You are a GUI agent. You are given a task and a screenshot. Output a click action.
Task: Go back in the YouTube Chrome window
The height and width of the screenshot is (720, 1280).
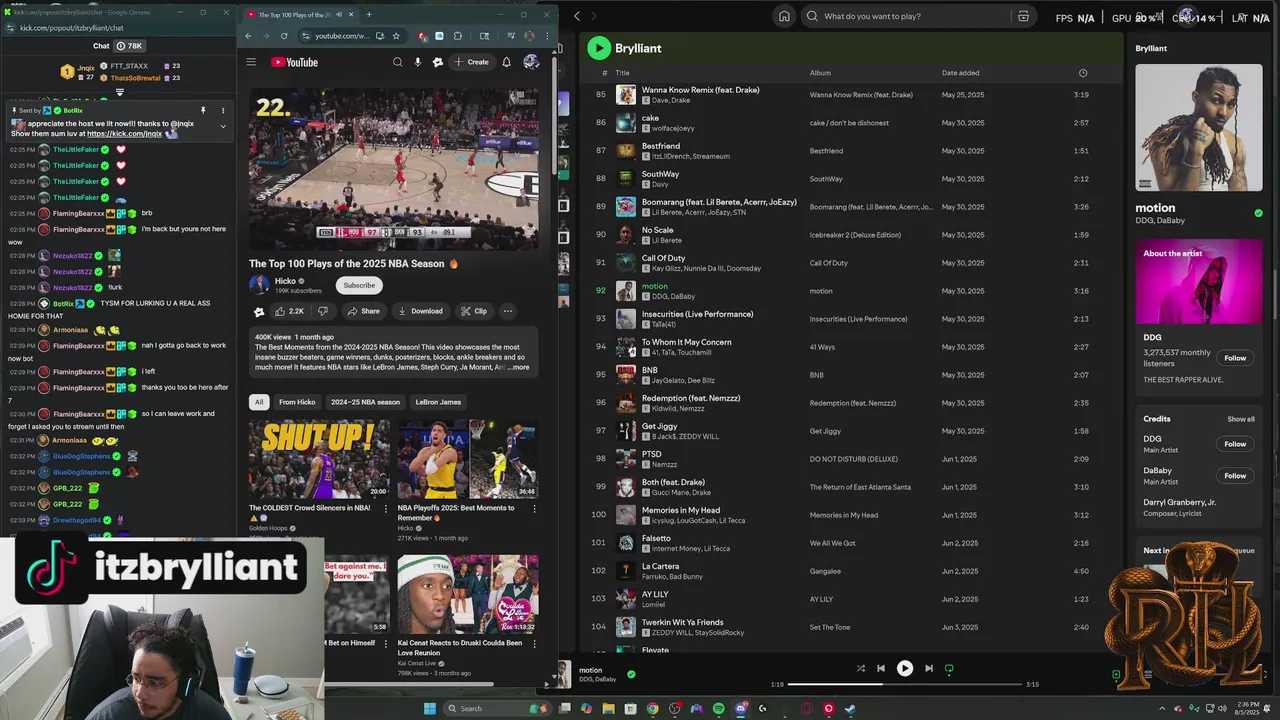point(248,36)
